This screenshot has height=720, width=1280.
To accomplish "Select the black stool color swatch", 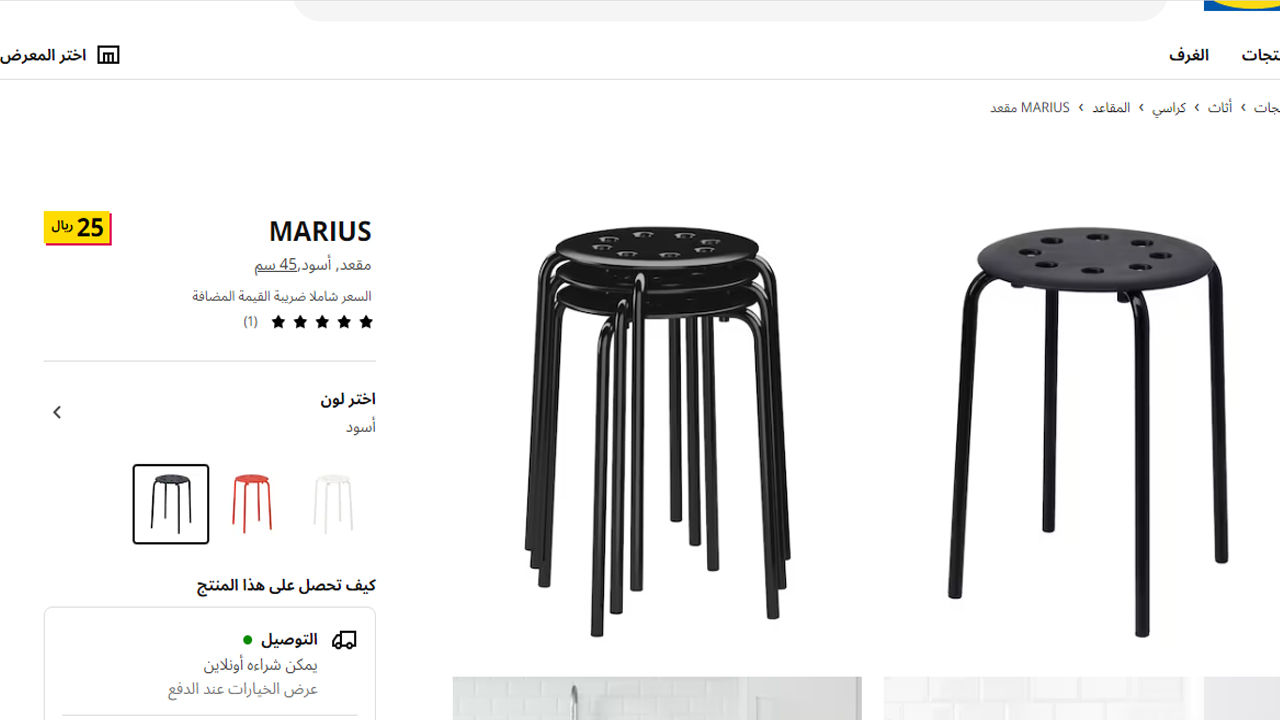I will click(x=171, y=504).
